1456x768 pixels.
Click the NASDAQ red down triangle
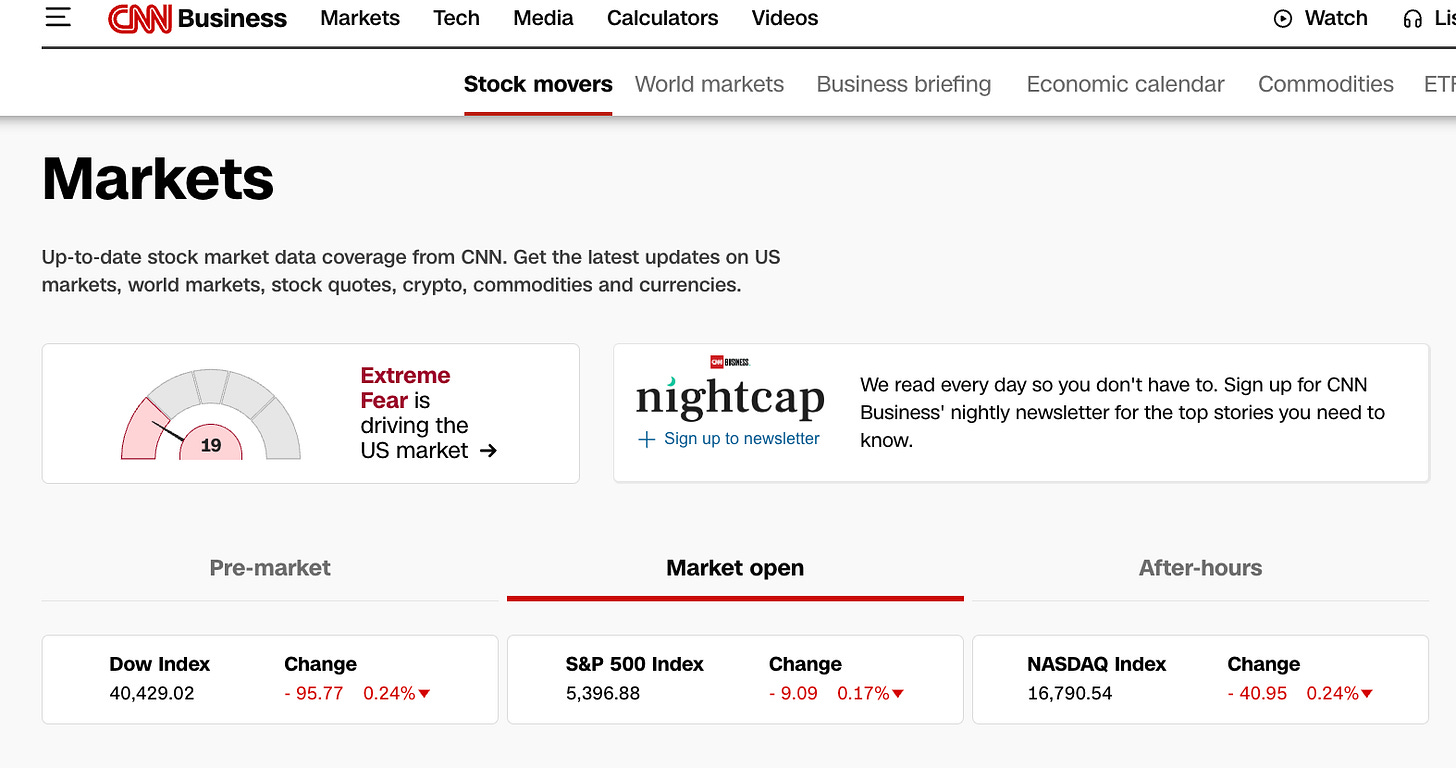[1367, 694]
